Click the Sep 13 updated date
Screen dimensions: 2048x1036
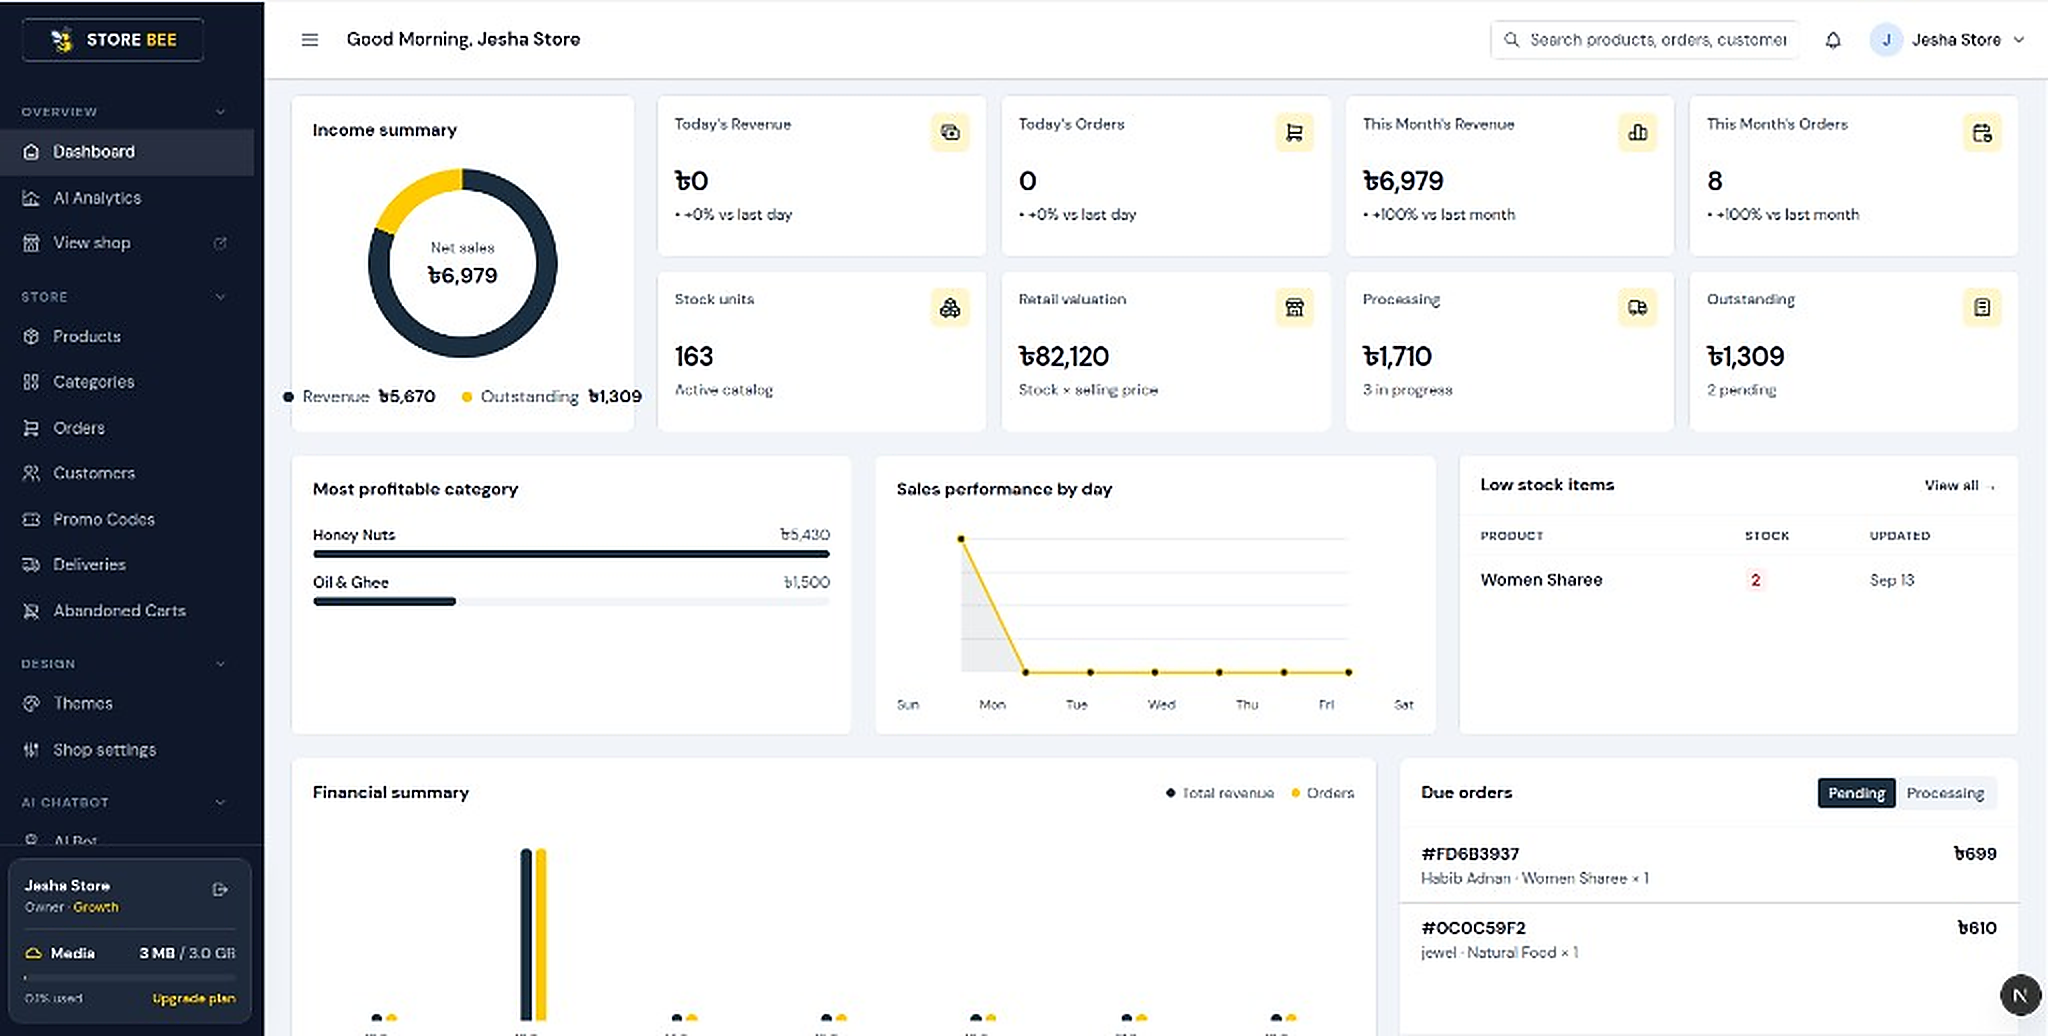pos(1892,580)
